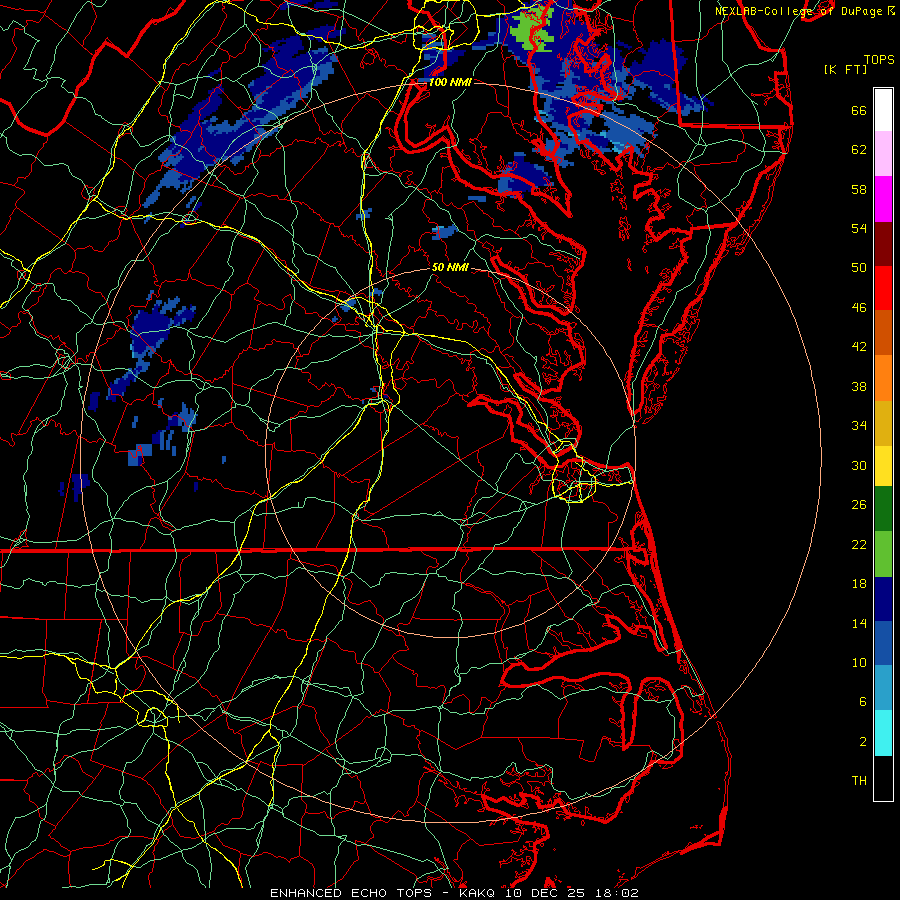
Task: Click the "50 NMI" range ring label
Action: 450,268
